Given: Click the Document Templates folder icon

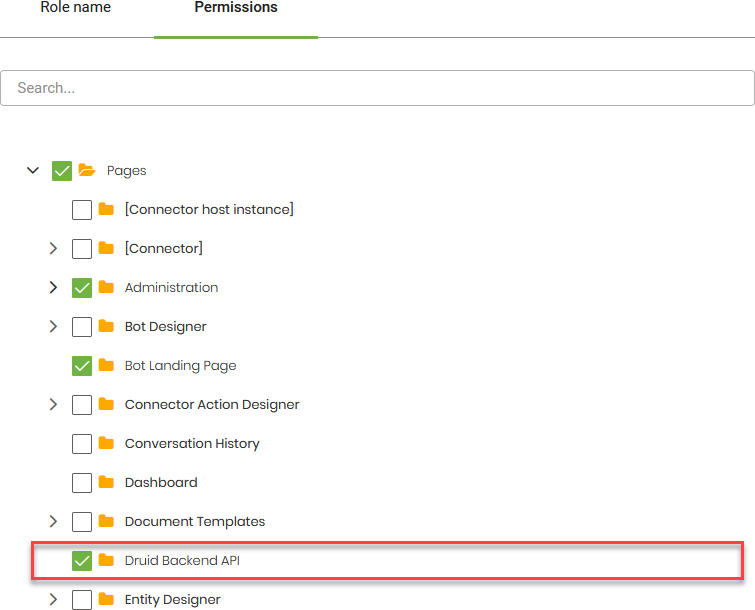Looking at the screenshot, I should tap(106, 522).
